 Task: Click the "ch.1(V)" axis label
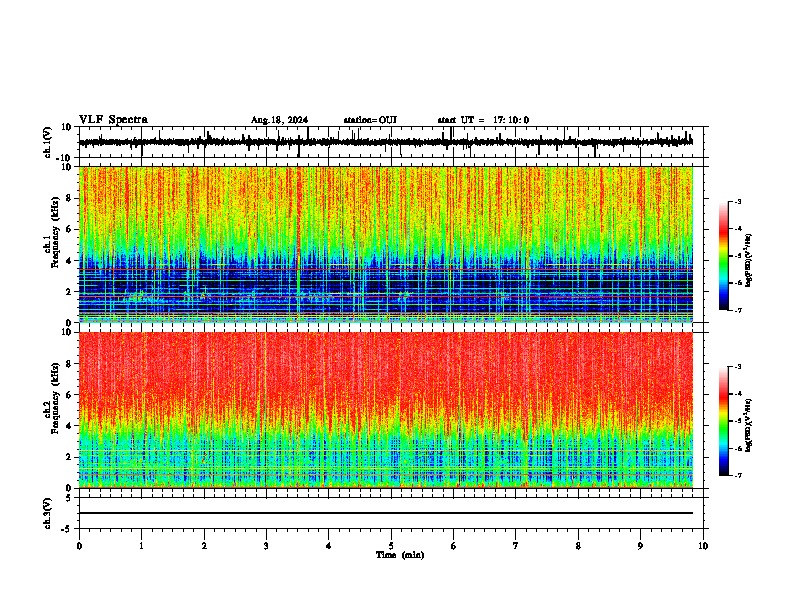click(x=48, y=142)
